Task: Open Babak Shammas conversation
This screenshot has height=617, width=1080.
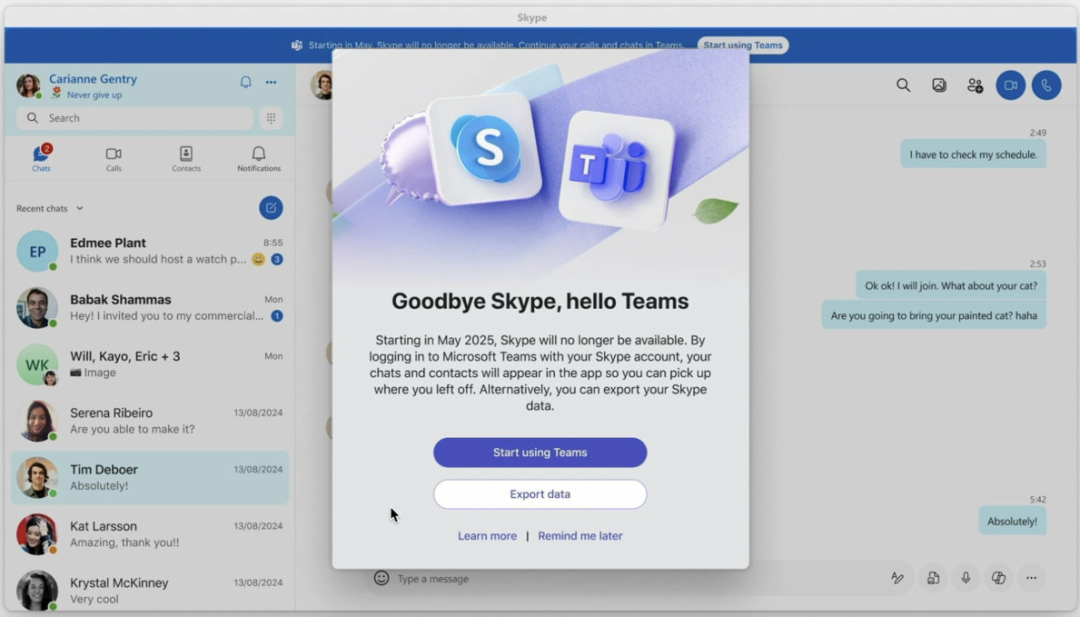Action: [x=149, y=308]
